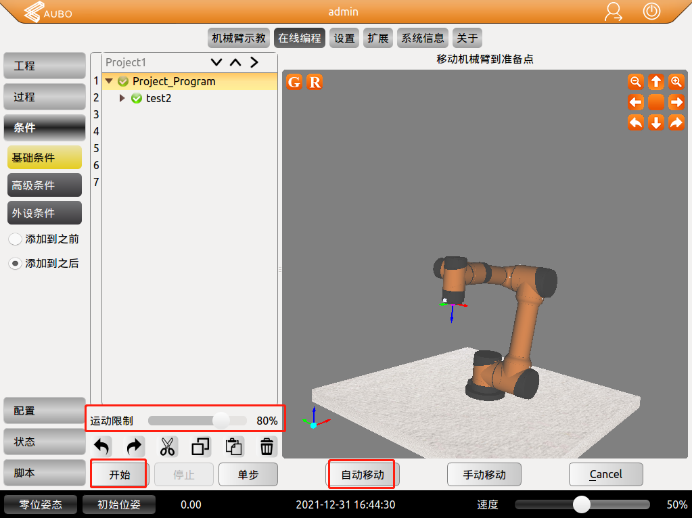Reset view with center orange square
Screen dimensions: 693x519
(x=656, y=102)
